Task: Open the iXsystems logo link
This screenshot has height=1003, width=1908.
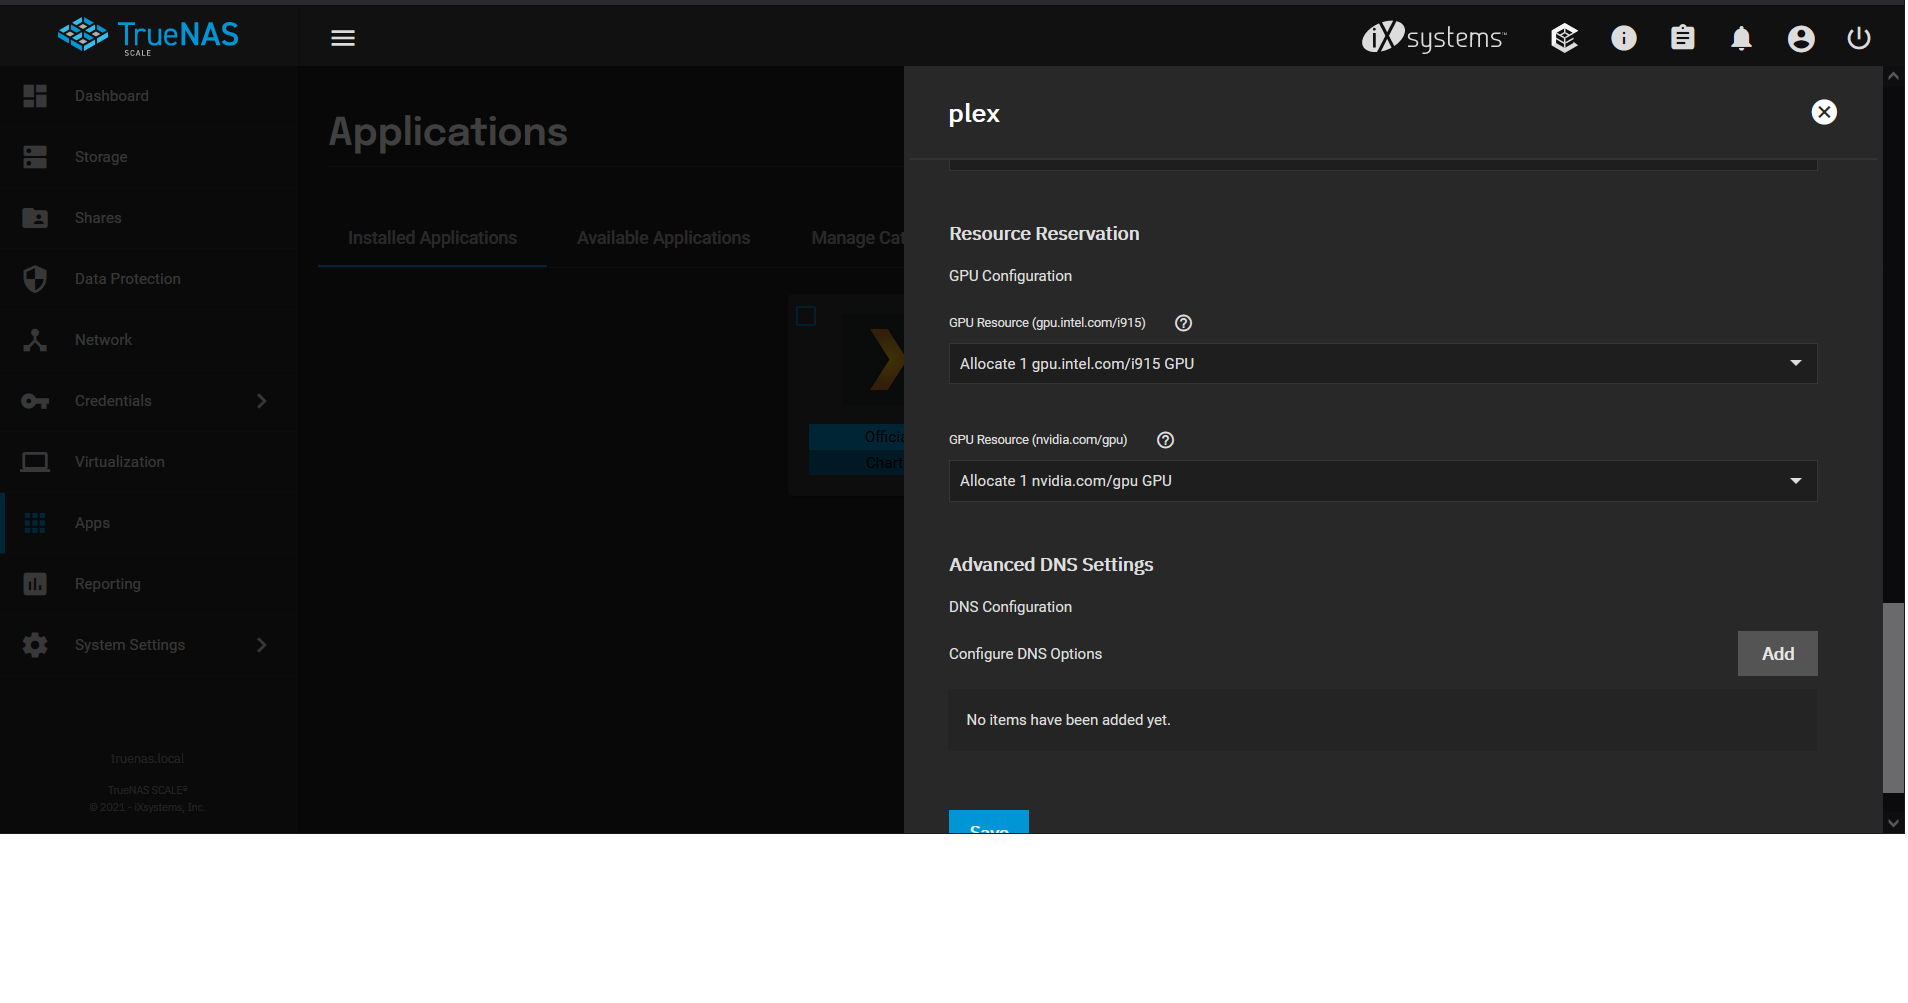Action: [x=1434, y=38]
